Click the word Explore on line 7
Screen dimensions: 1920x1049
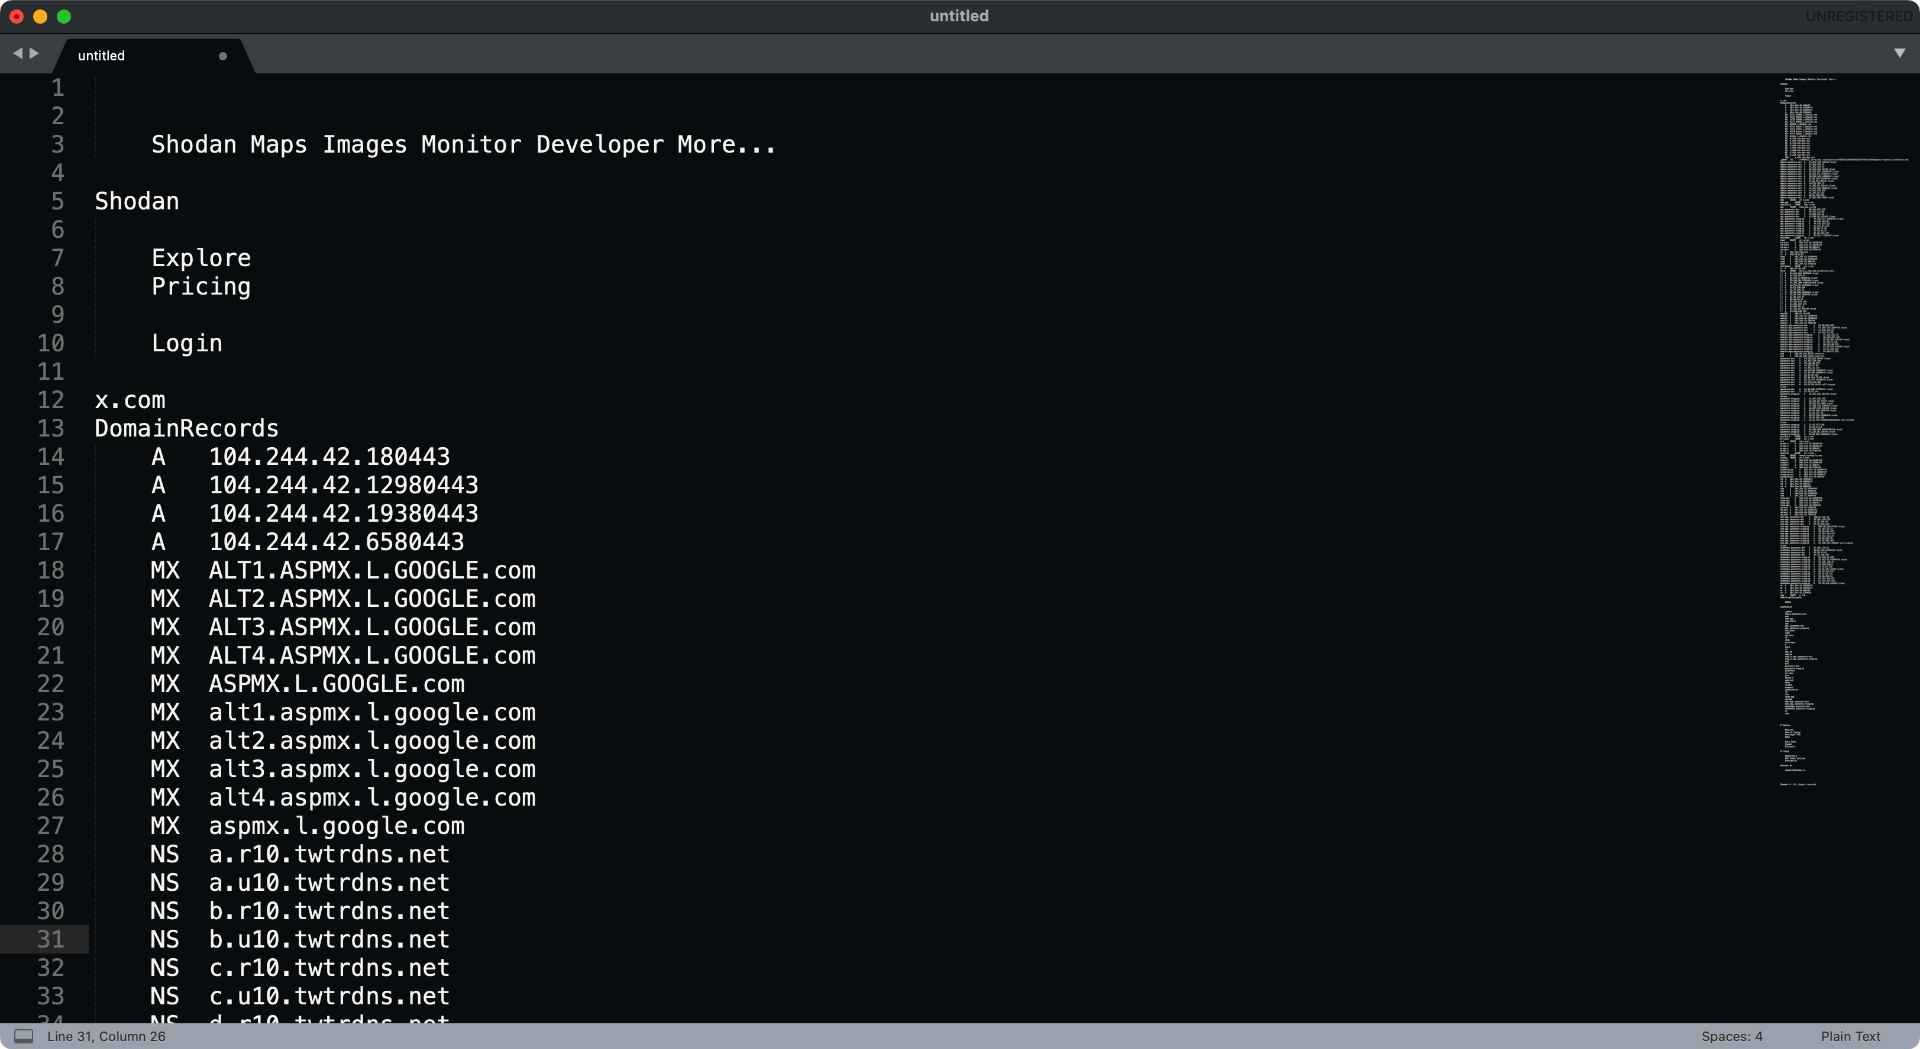(x=201, y=258)
